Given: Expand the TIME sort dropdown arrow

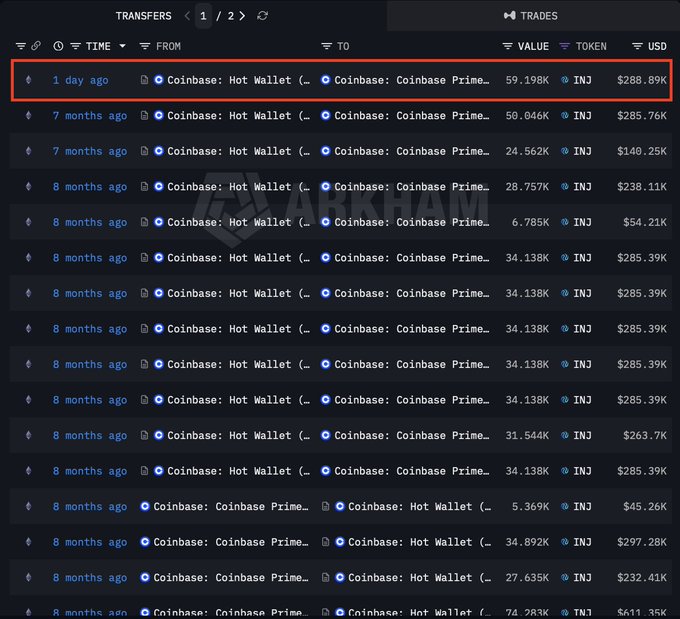Looking at the screenshot, I should 123,46.
